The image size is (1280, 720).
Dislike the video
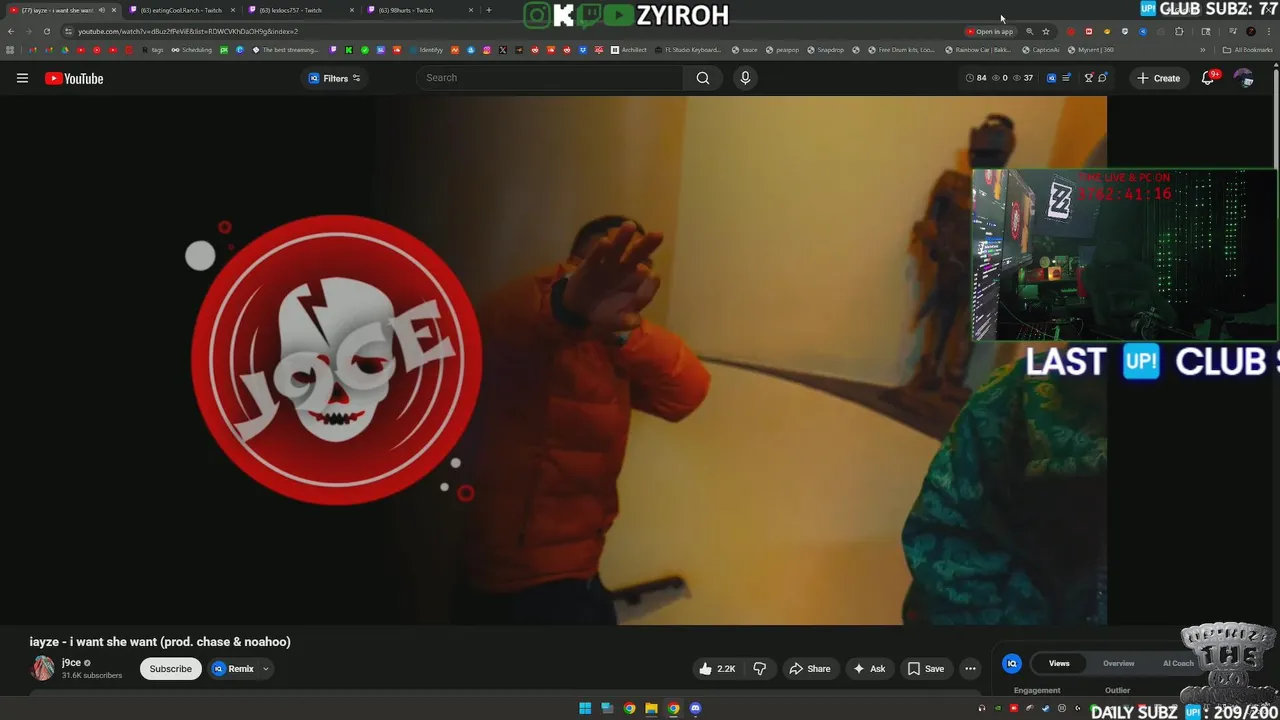(759, 669)
